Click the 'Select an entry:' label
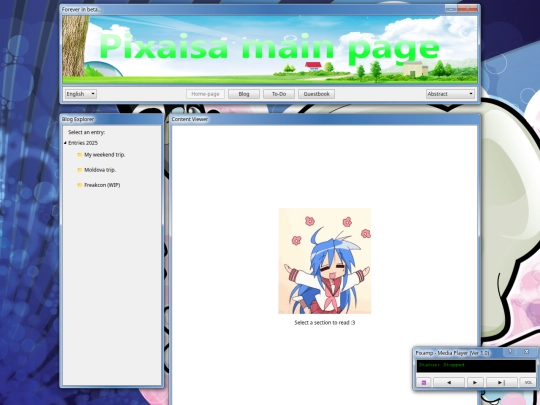Viewport: 540px width, 405px height. (x=86, y=132)
